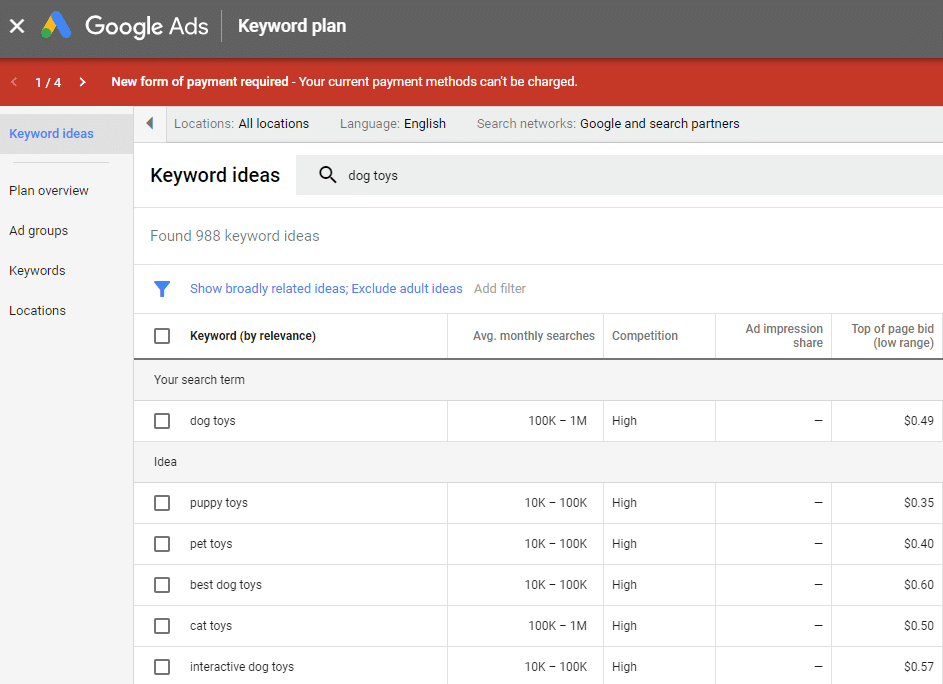Check the checkbox for 'dog toys'
943x684 pixels.
pos(162,420)
